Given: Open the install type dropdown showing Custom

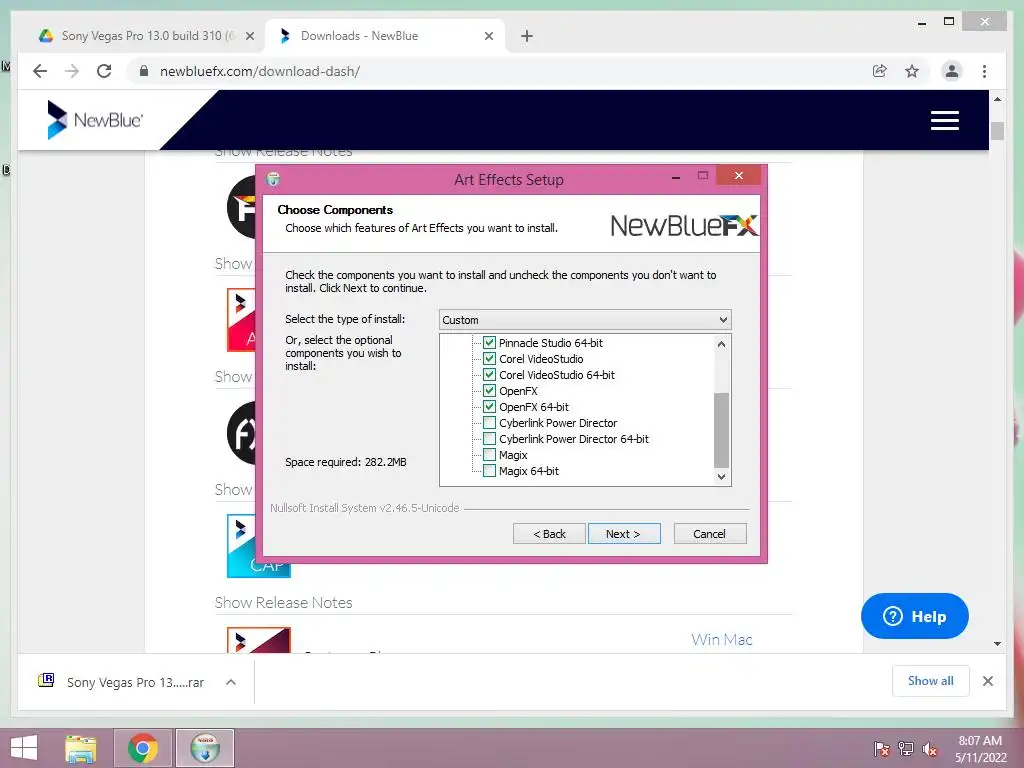Looking at the screenshot, I should pyautogui.click(x=585, y=320).
